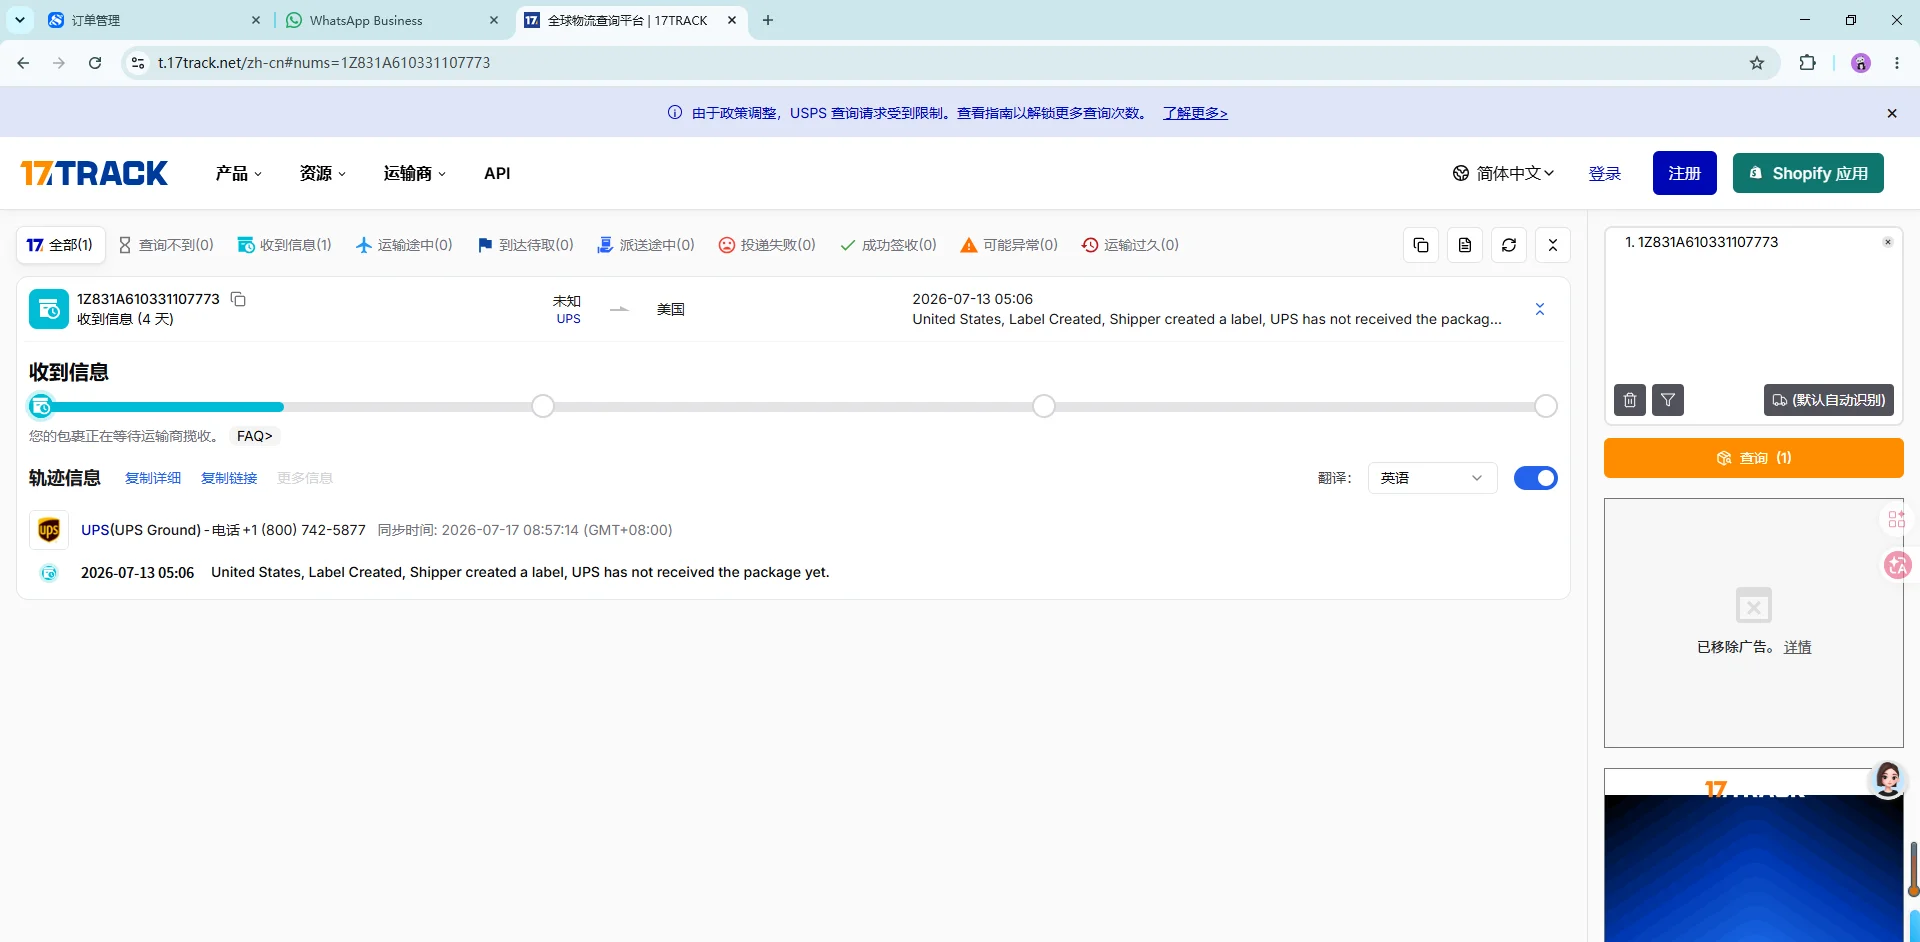Image resolution: width=1920 pixels, height=942 pixels.
Task: Open the 简体中文 language selector
Action: click(1504, 173)
